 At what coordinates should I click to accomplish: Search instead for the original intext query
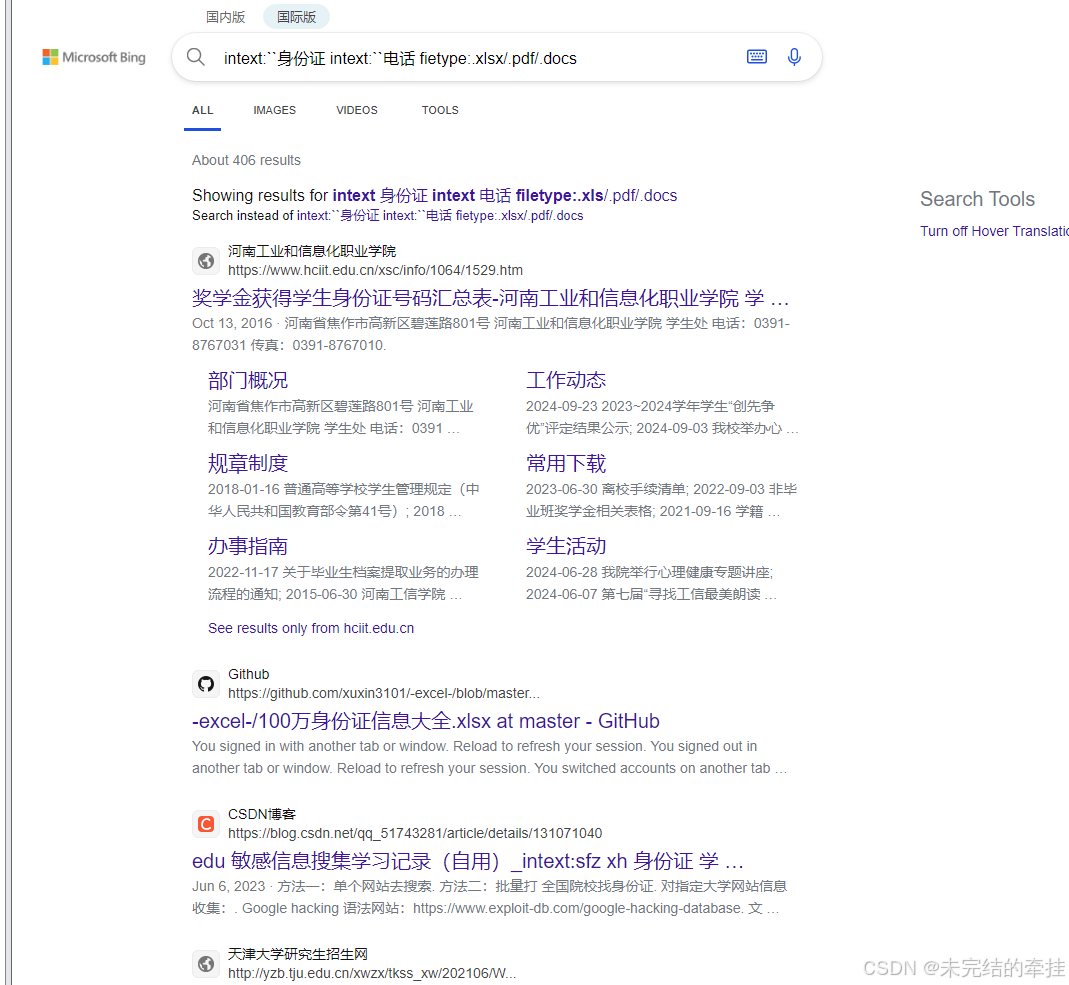point(440,215)
